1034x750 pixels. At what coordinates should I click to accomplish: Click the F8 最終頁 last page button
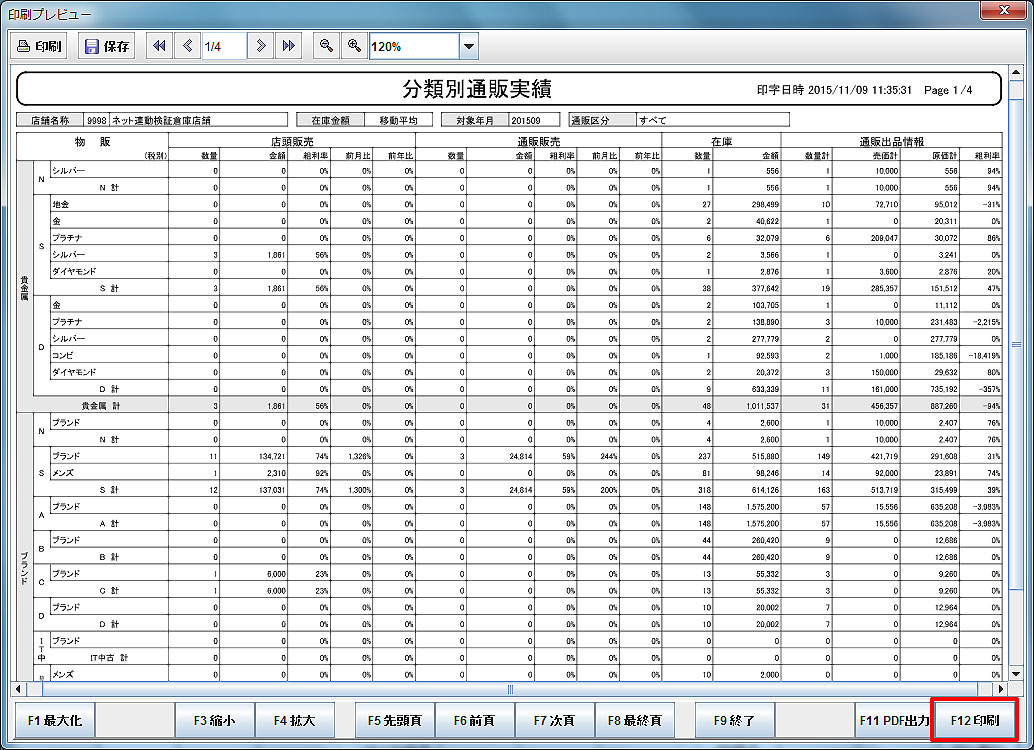pos(634,720)
